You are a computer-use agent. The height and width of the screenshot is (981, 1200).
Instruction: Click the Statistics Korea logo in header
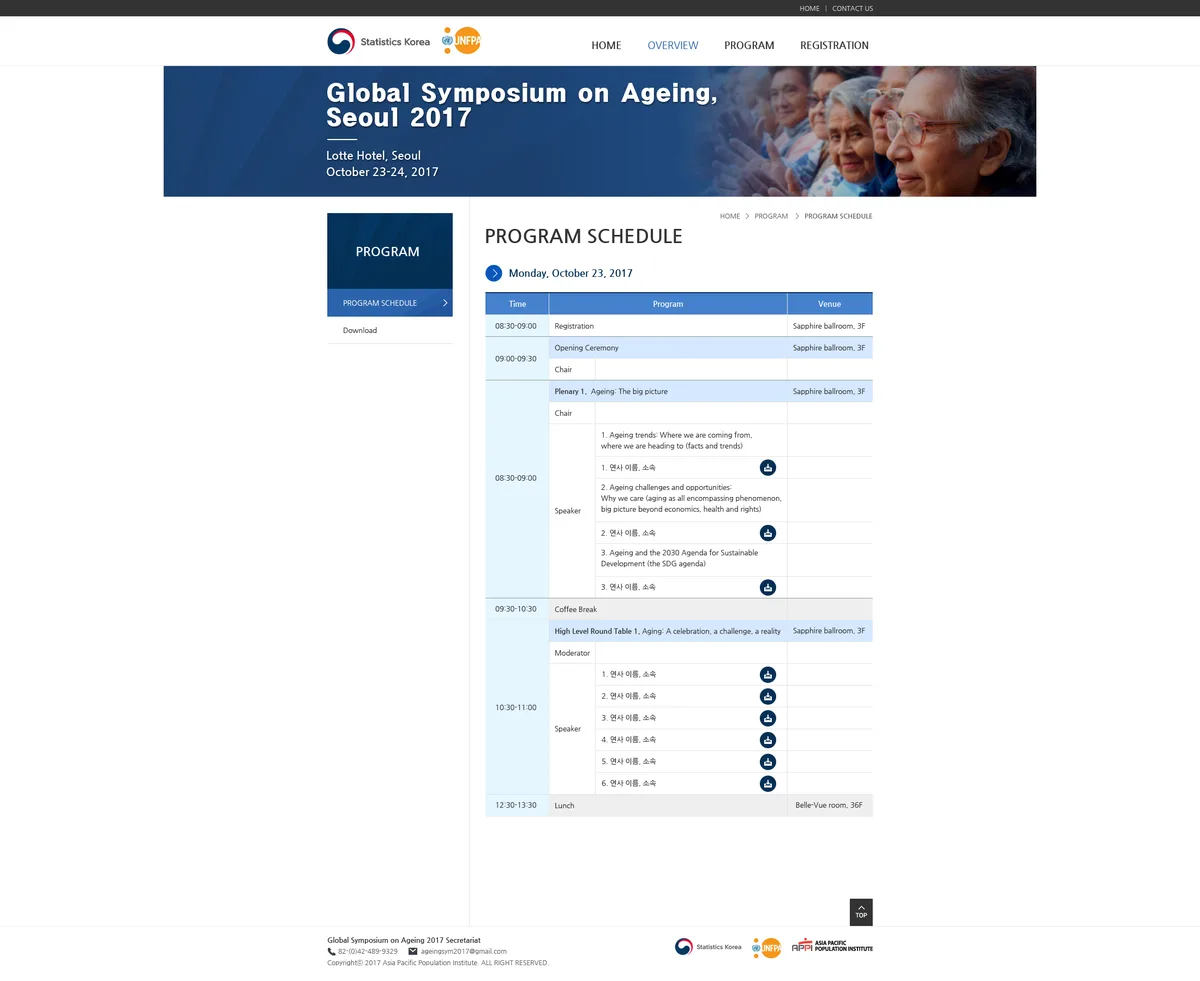[x=379, y=42]
